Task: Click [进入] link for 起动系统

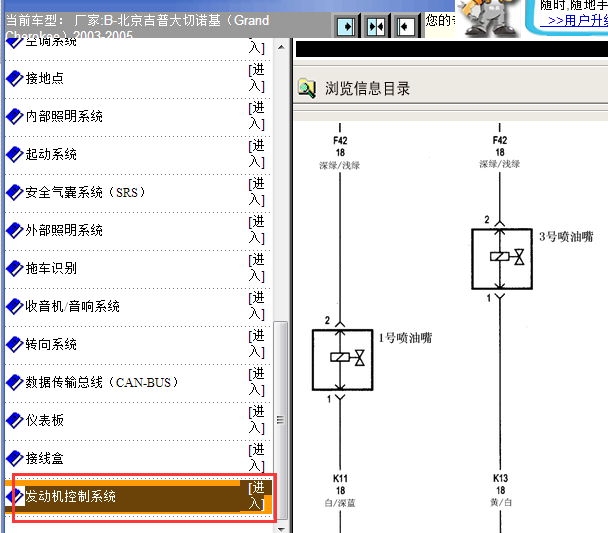Action: (257, 154)
